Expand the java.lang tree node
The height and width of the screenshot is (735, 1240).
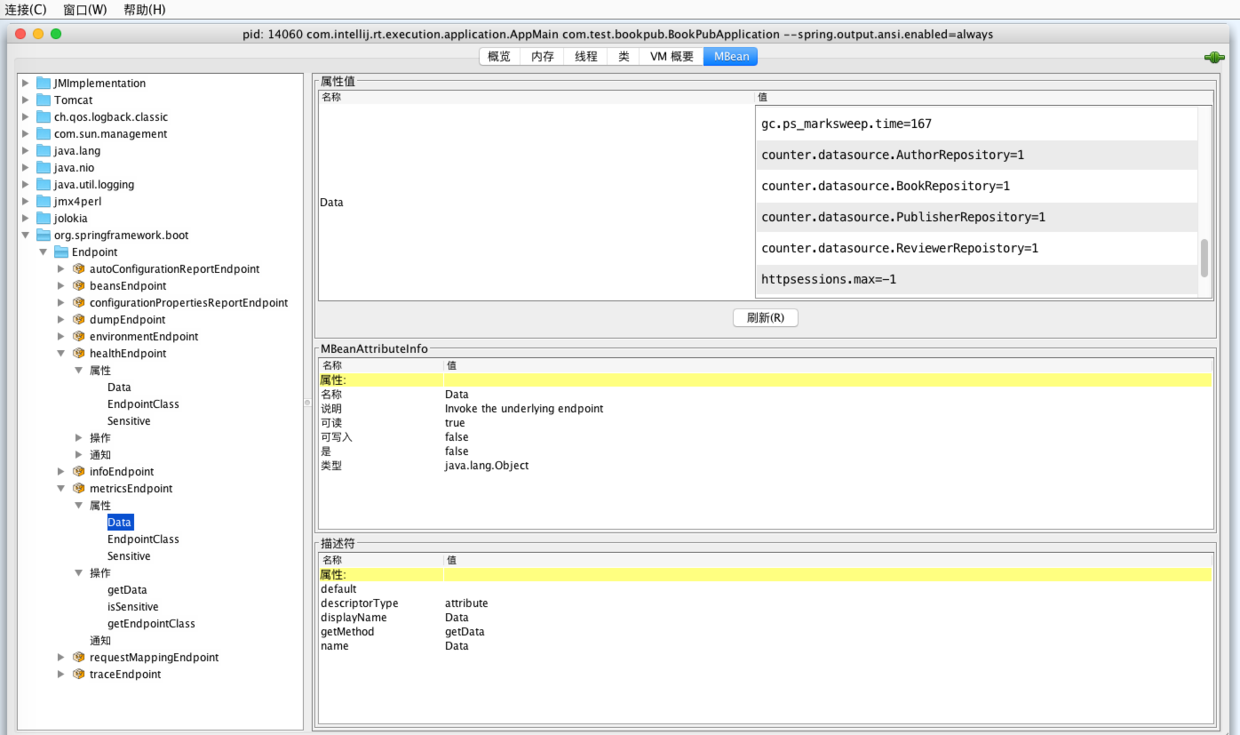coord(26,151)
